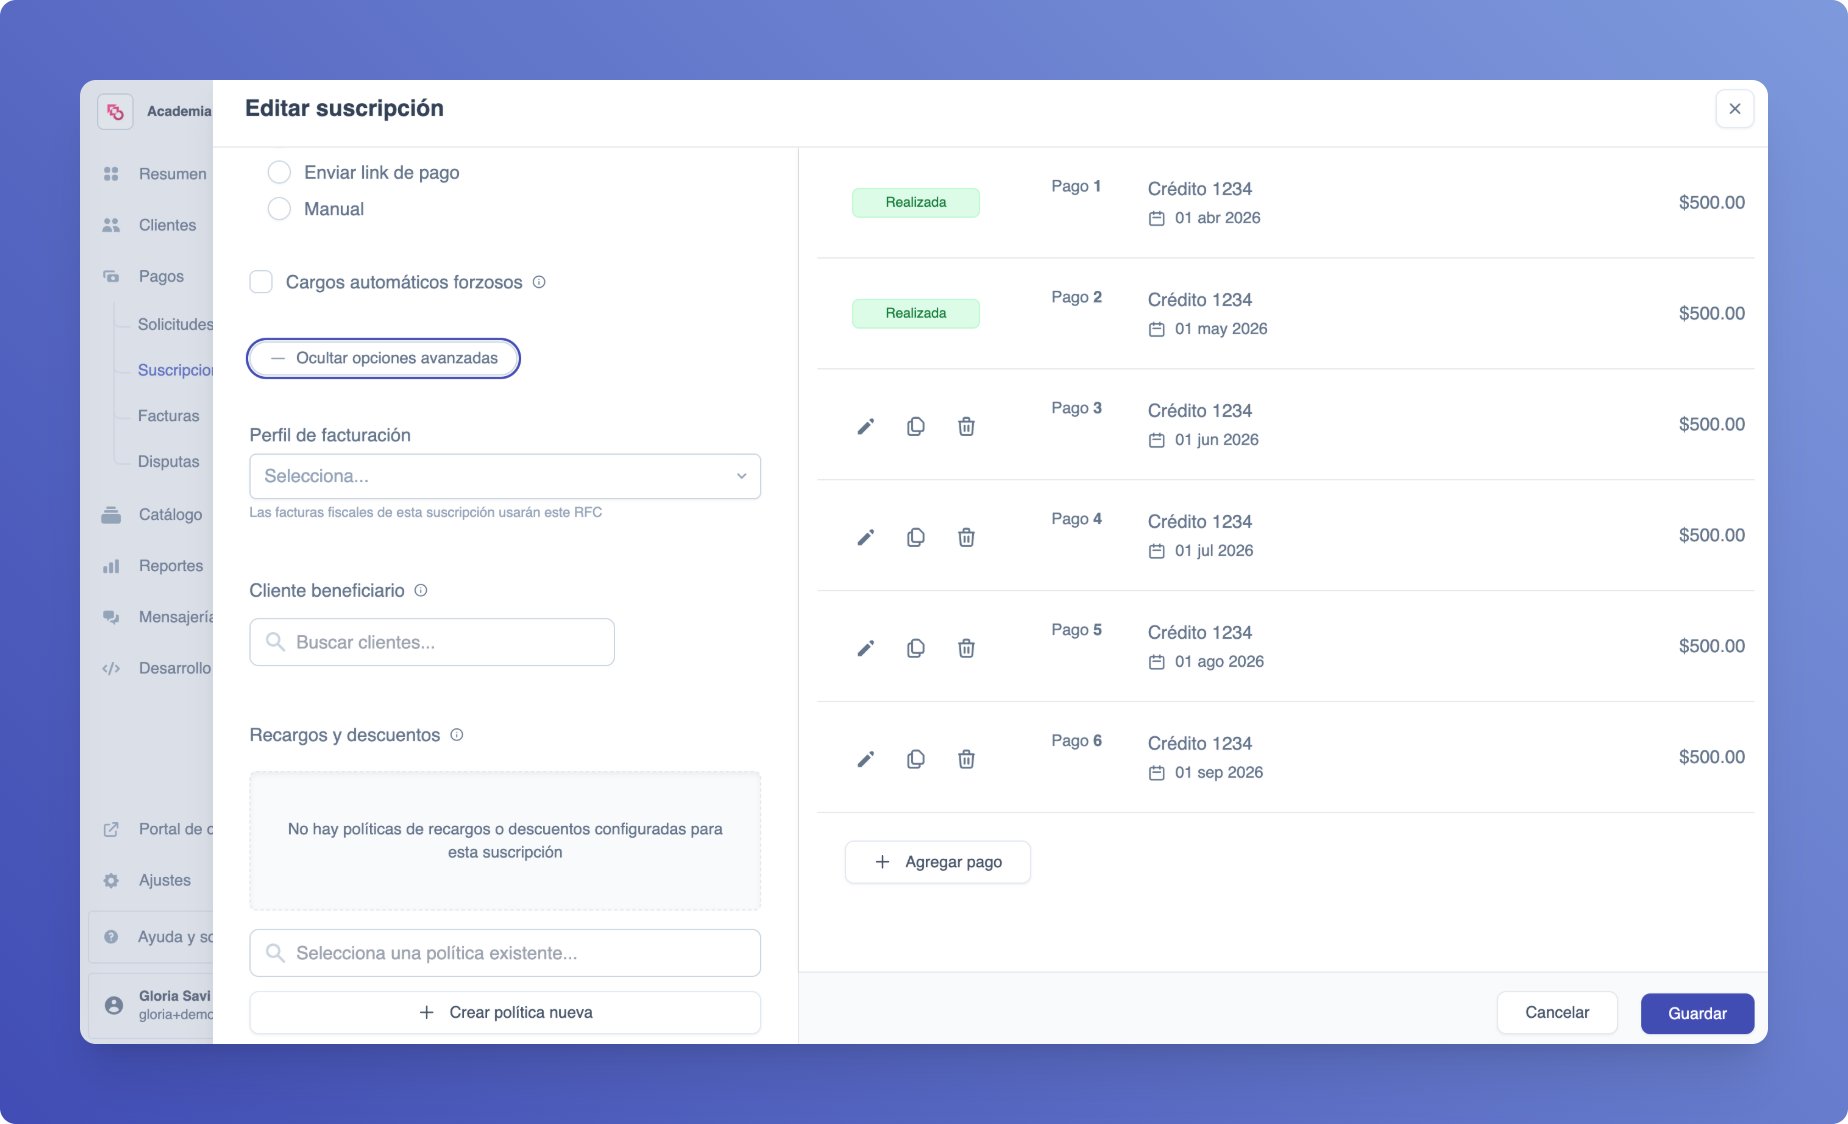The width and height of the screenshot is (1848, 1124).
Task: Open Solicitudes under Pagos
Action: [x=175, y=324]
